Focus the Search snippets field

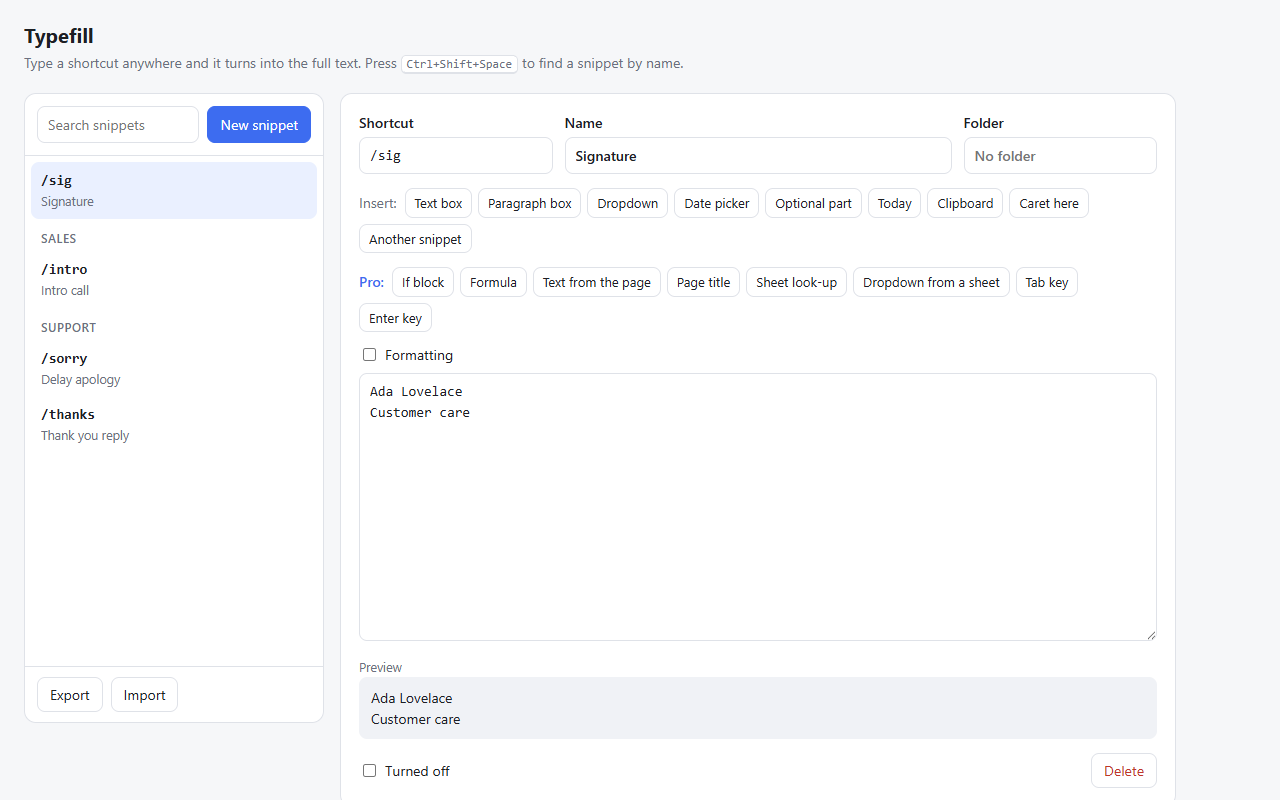click(x=118, y=125)
